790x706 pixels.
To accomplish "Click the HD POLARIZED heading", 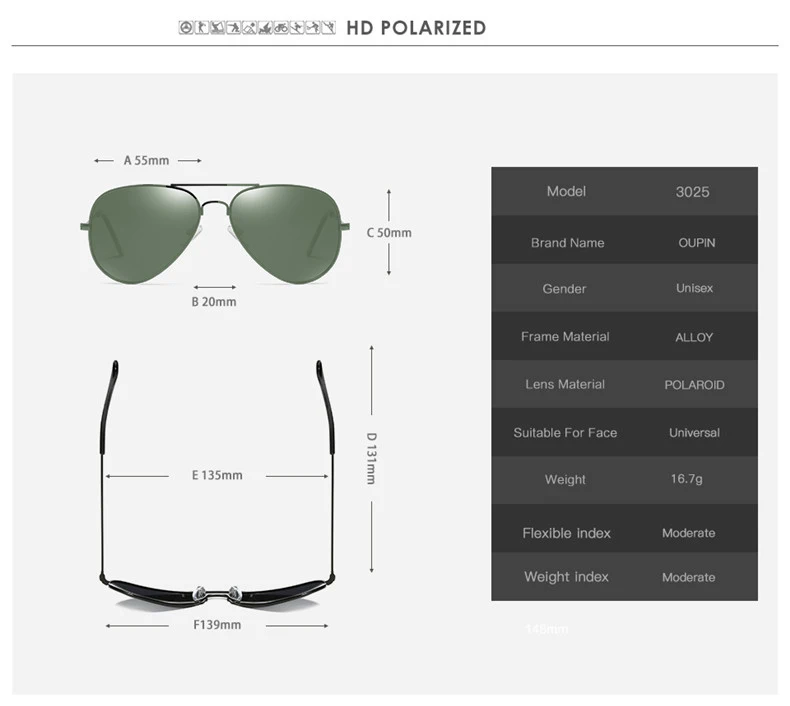I will (416, 28).
